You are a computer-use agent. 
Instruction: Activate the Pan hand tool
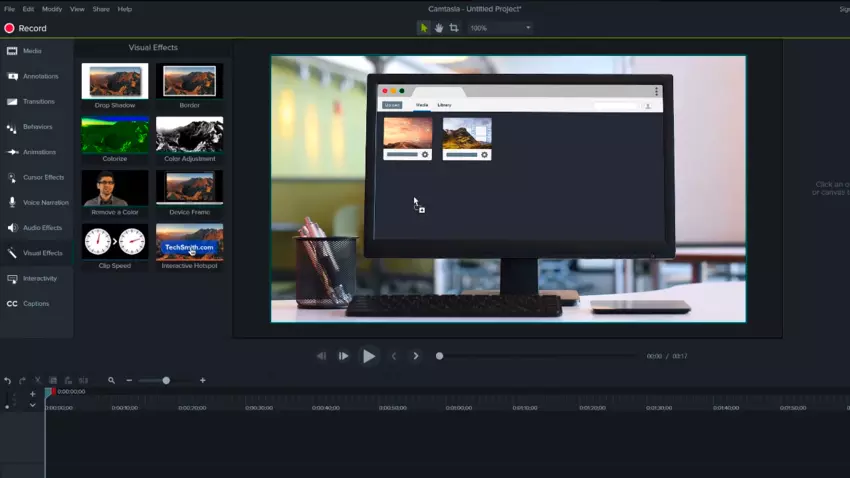pos(439,28)
